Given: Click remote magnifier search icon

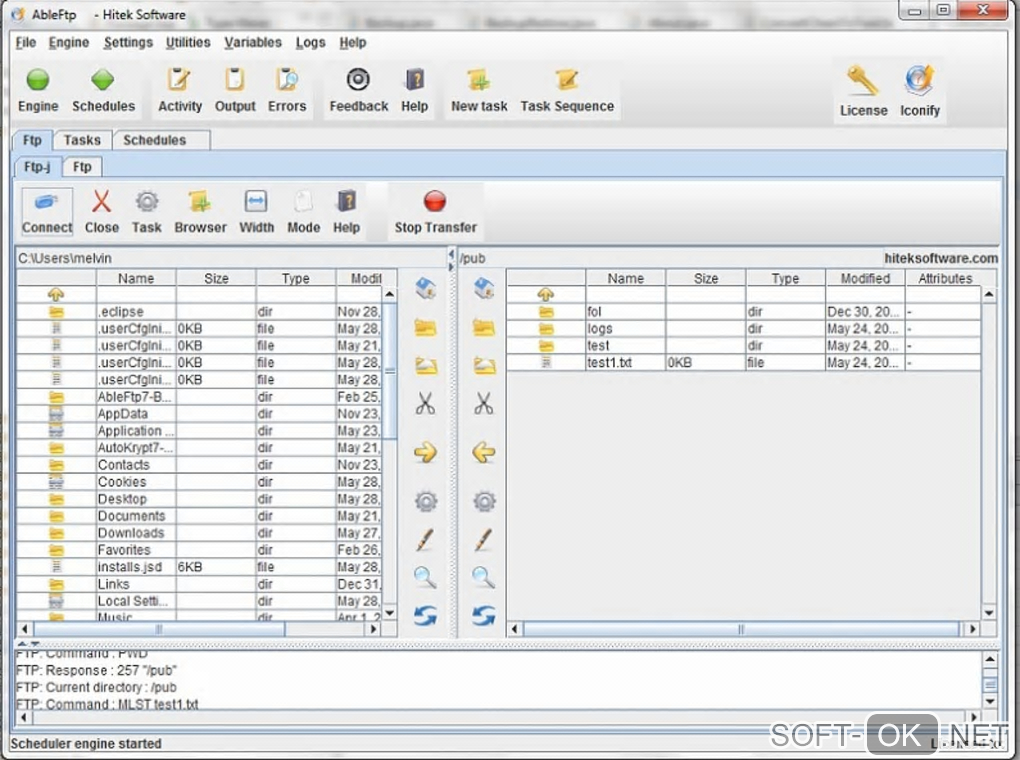Looking at the screenshot, I should [x=484, y=577].
